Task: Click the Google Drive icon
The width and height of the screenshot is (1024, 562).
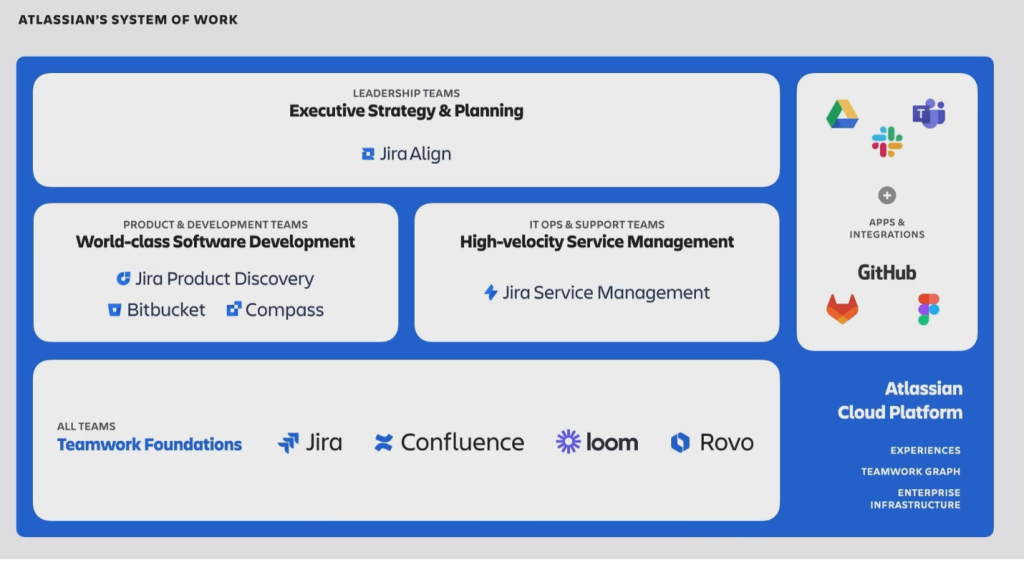Action: click(842, 114)
